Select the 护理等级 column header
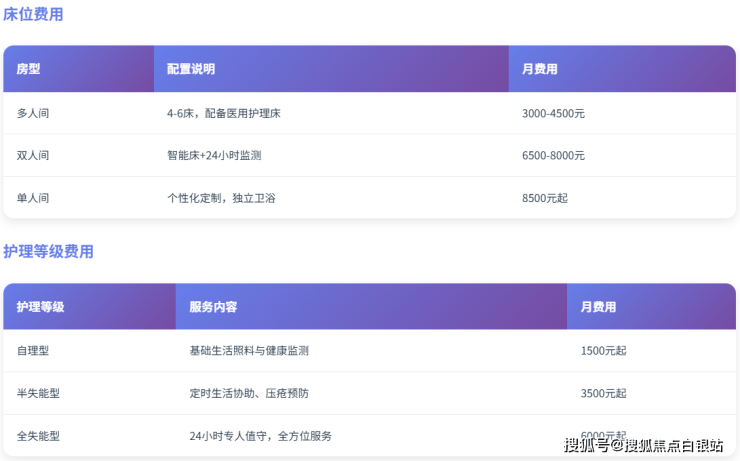This screenshot has width=740, height=461. (40, 307)
